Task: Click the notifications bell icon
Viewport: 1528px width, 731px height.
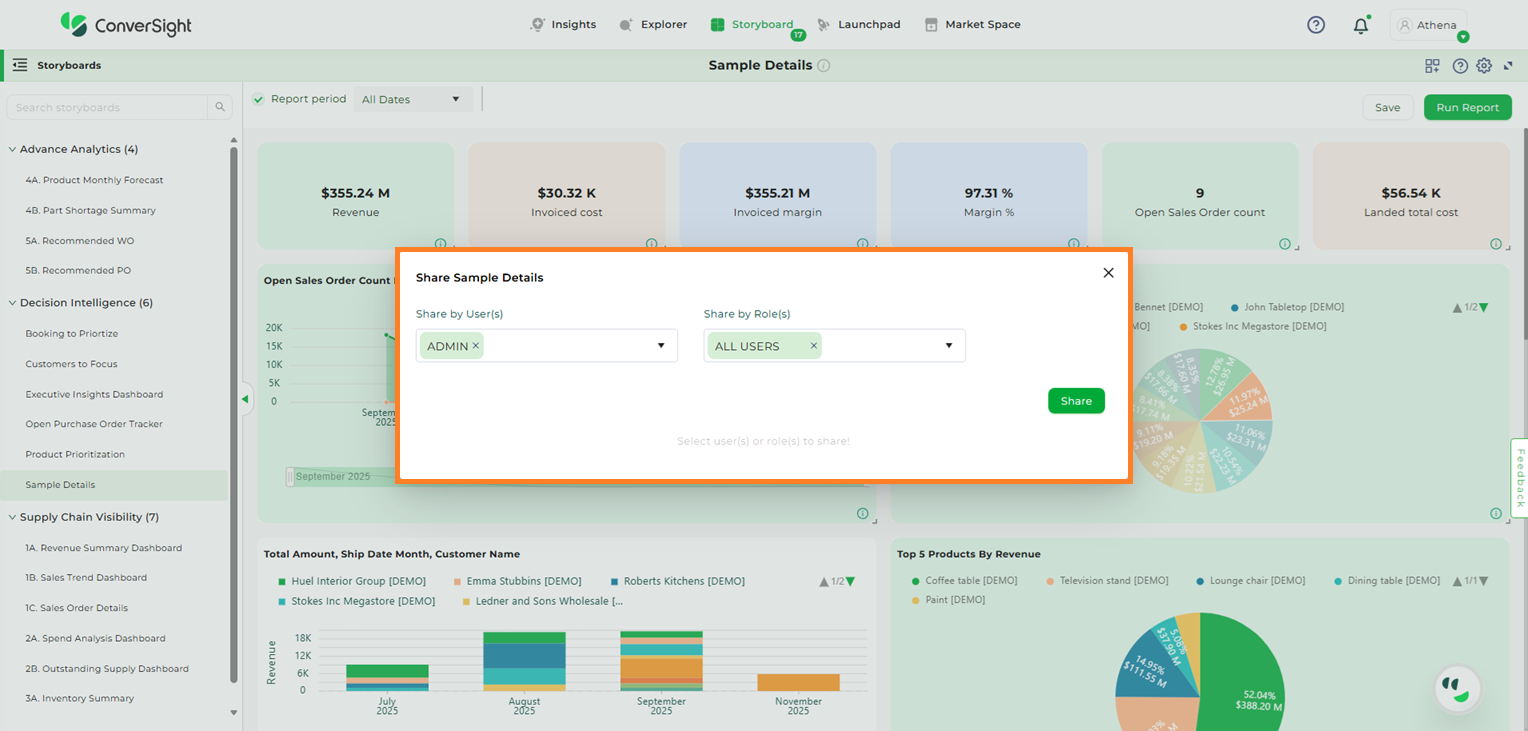Action: tap(1360, 26)
